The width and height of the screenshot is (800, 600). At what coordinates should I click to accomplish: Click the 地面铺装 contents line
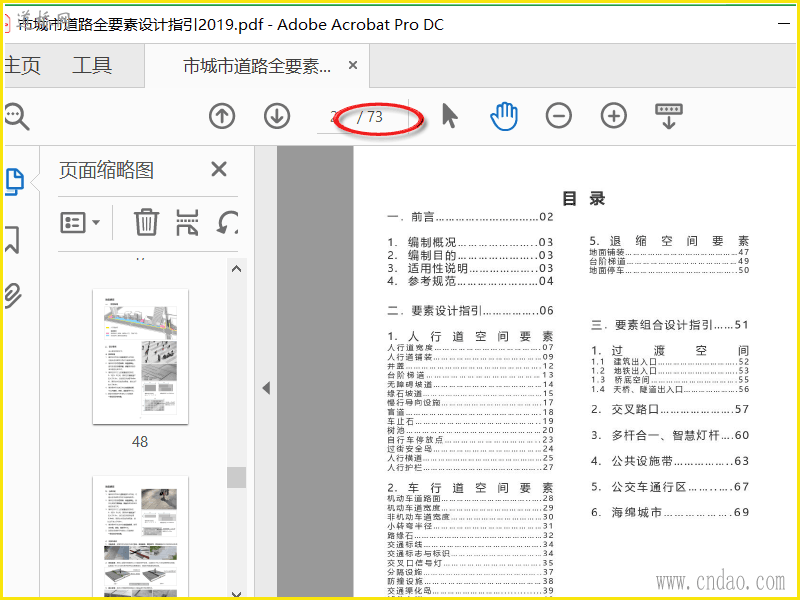pos(669,252)
